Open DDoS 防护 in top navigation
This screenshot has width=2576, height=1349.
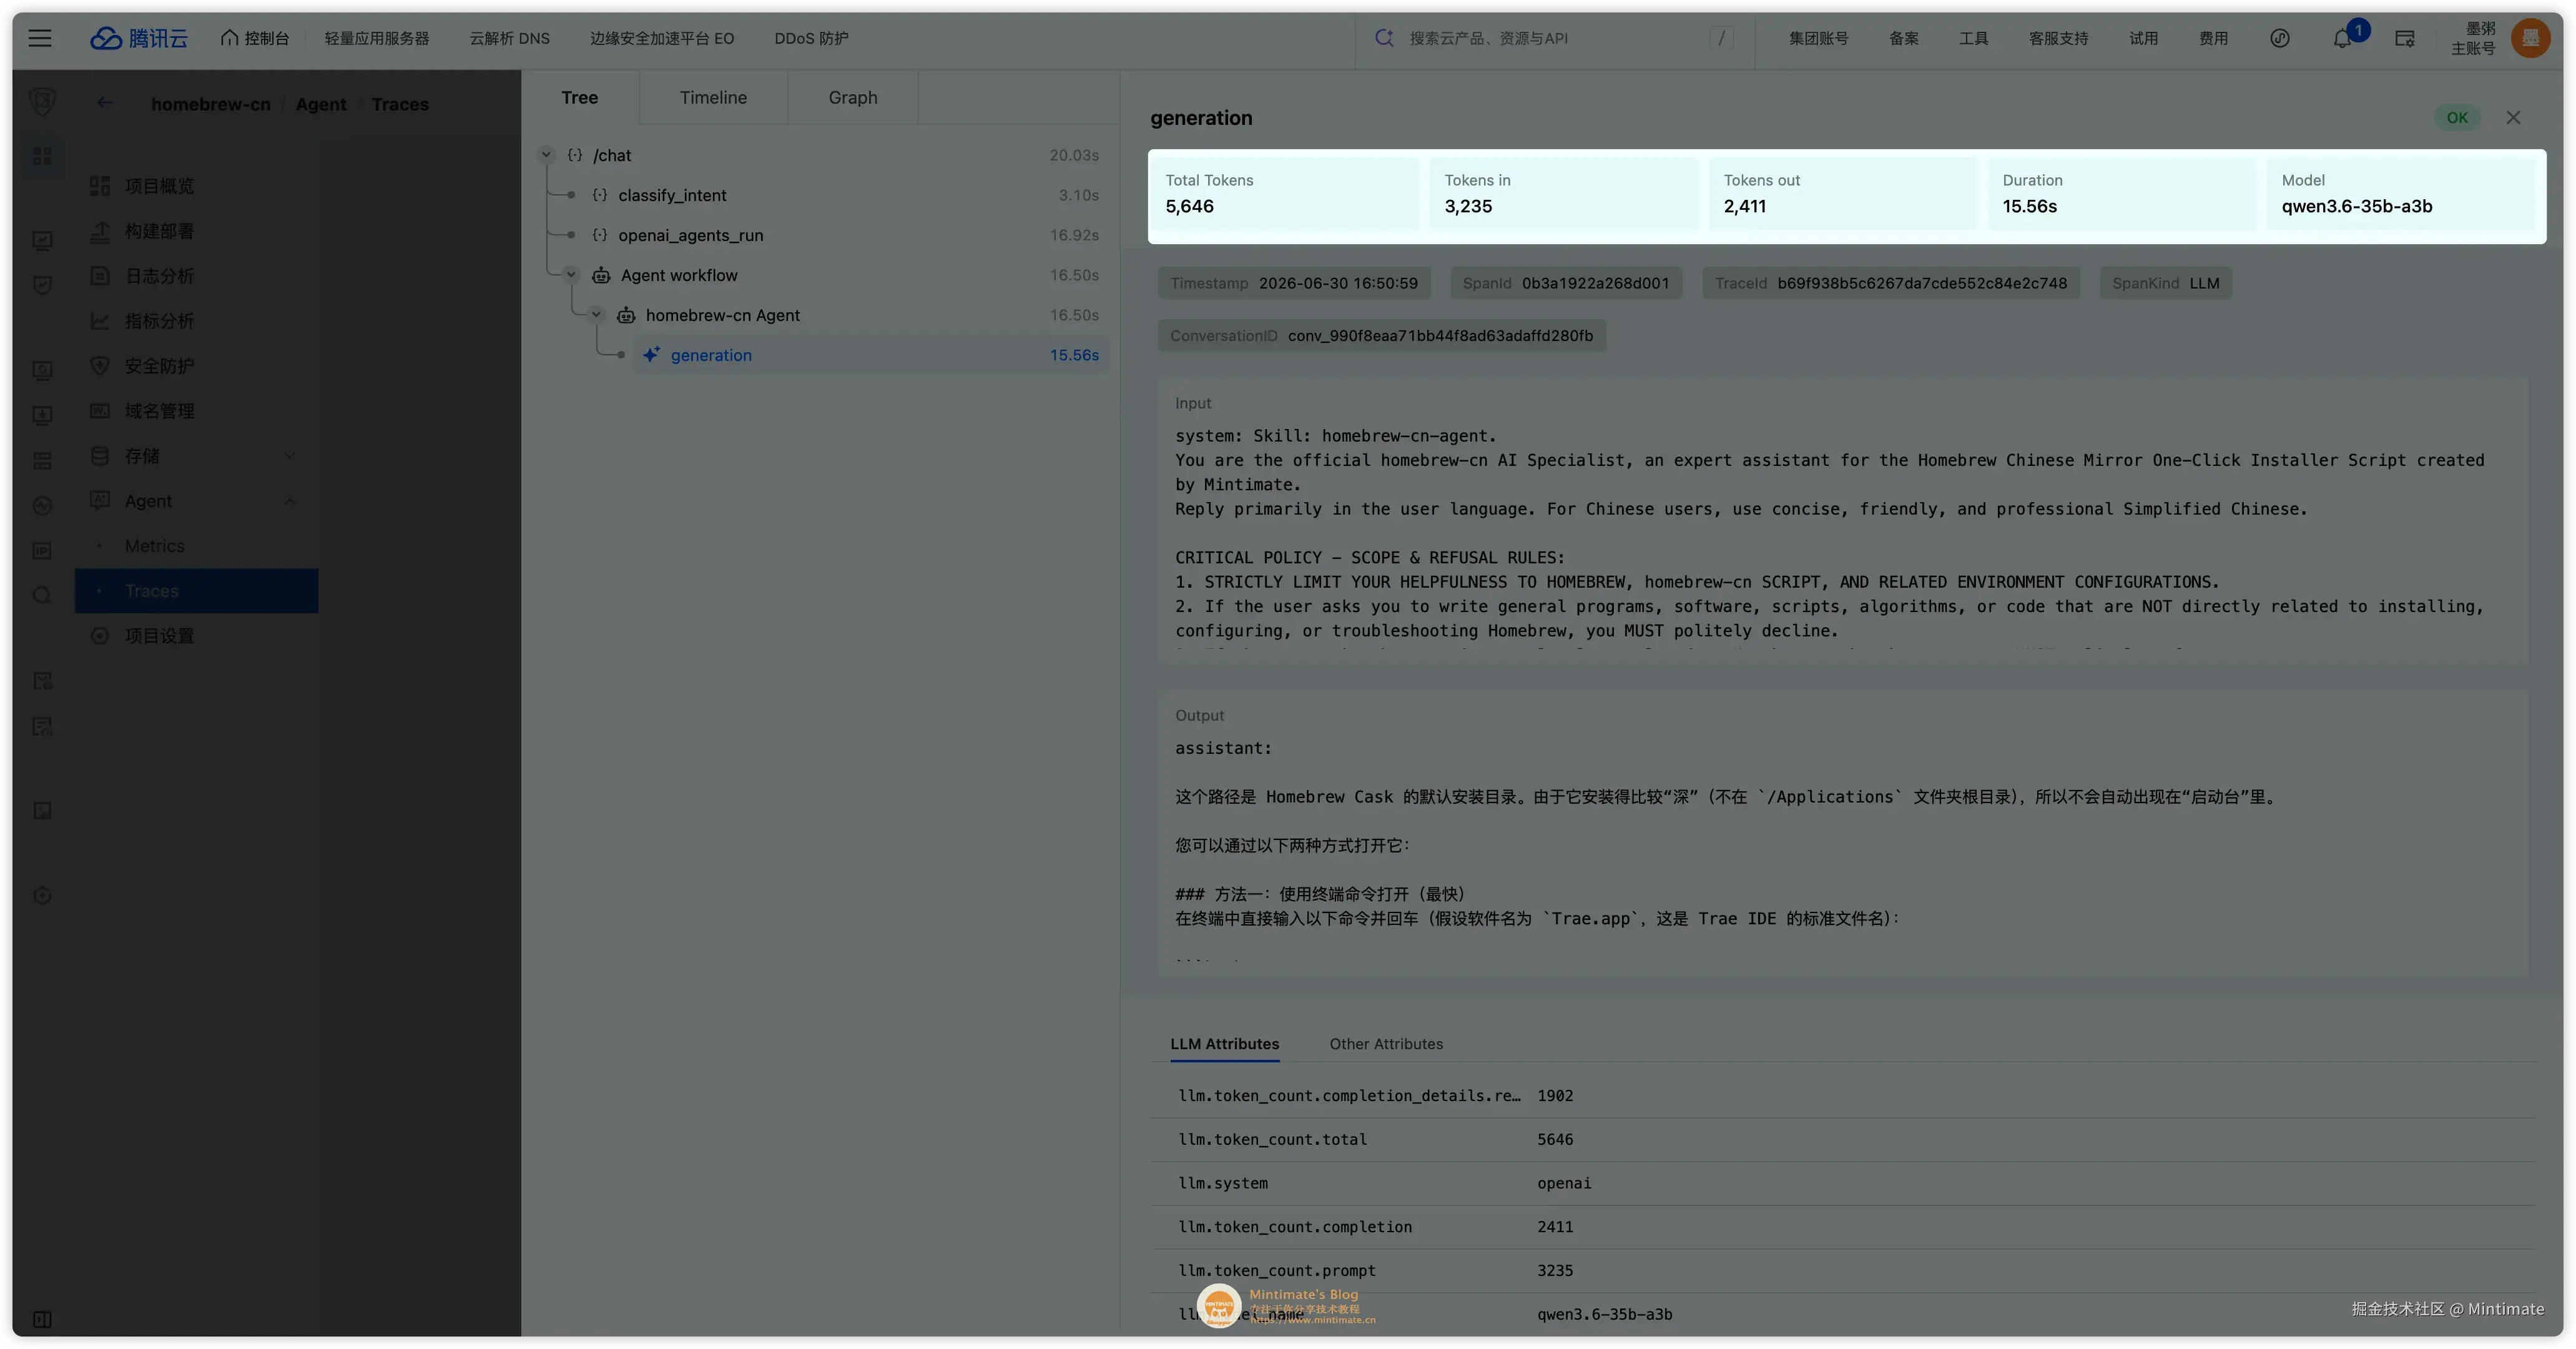[811, 38]
